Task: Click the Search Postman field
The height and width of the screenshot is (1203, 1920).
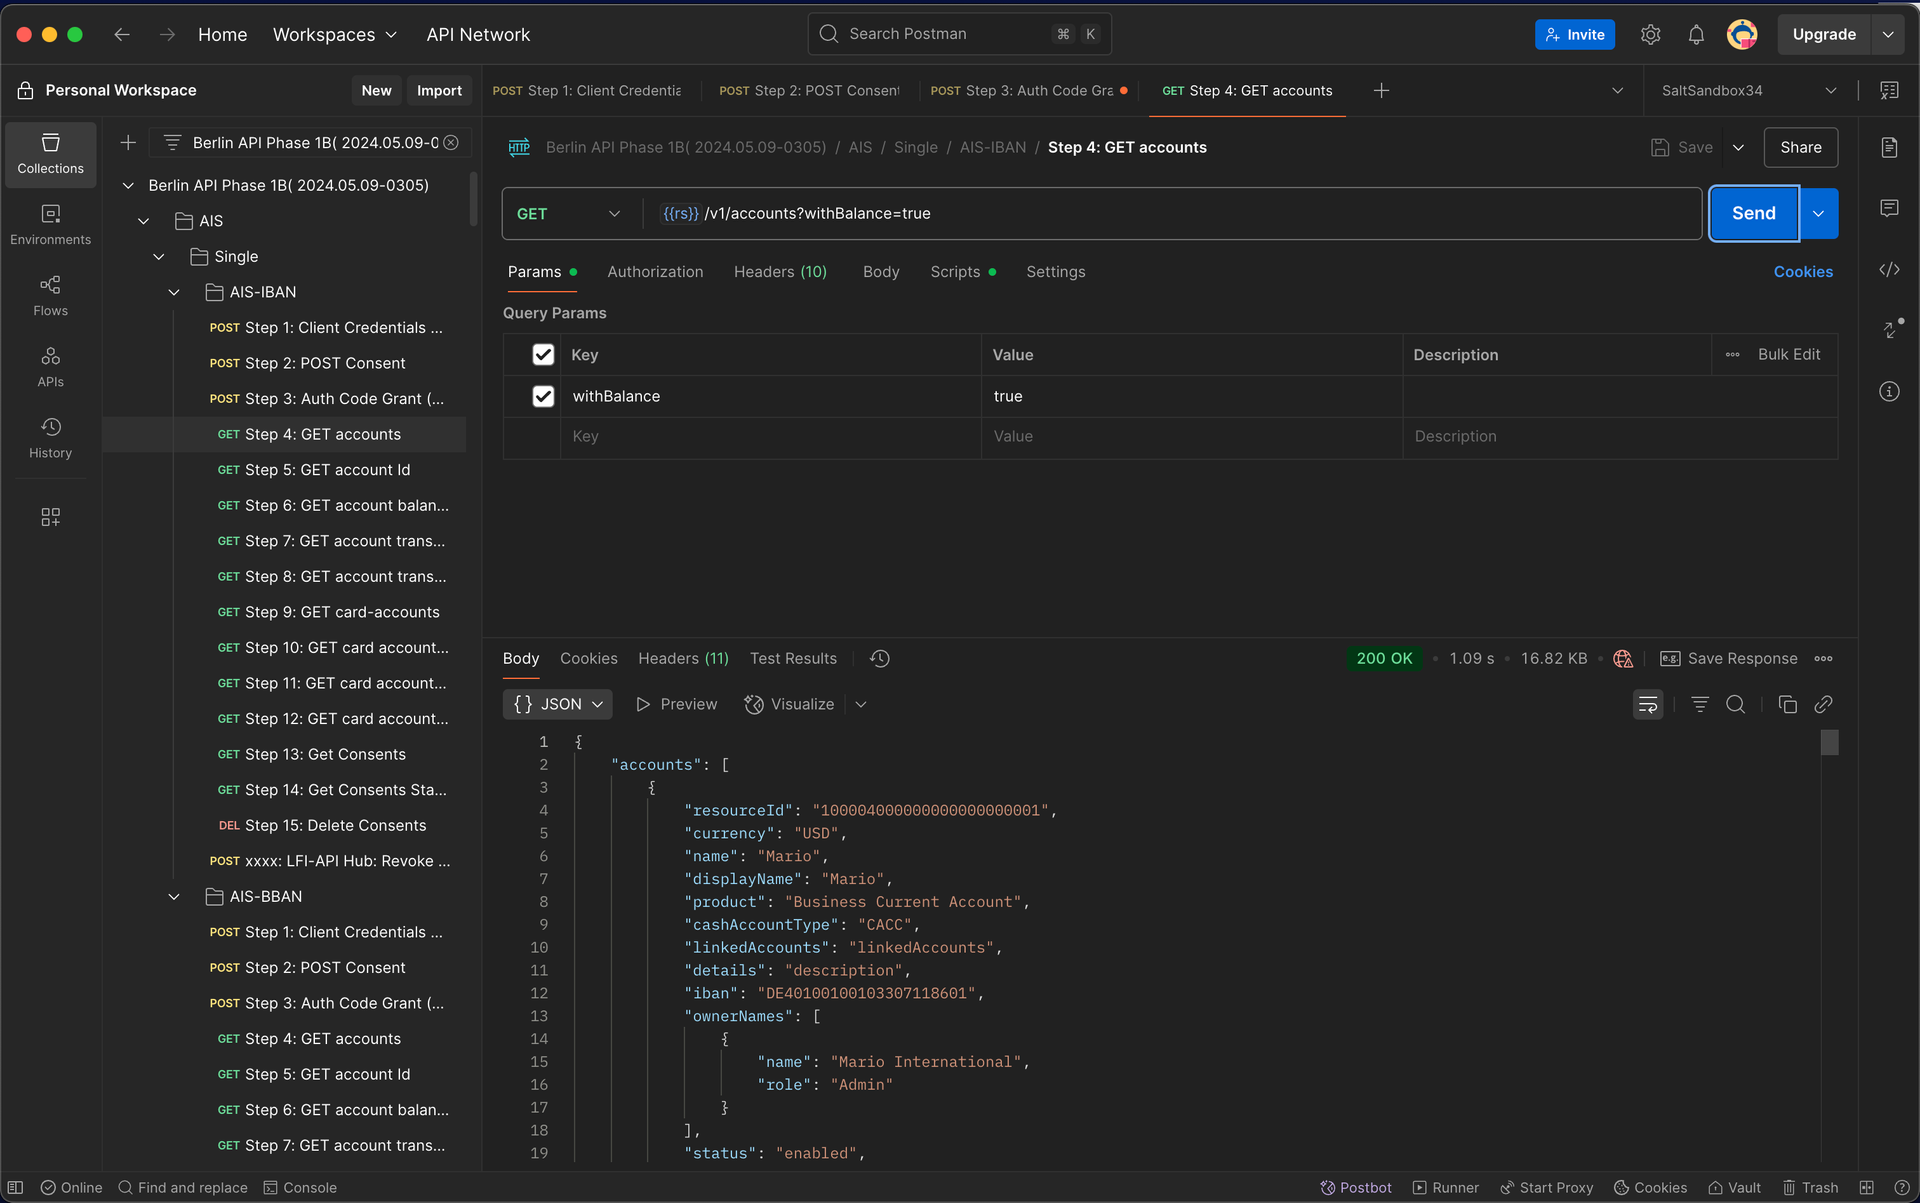Action: 959,34
